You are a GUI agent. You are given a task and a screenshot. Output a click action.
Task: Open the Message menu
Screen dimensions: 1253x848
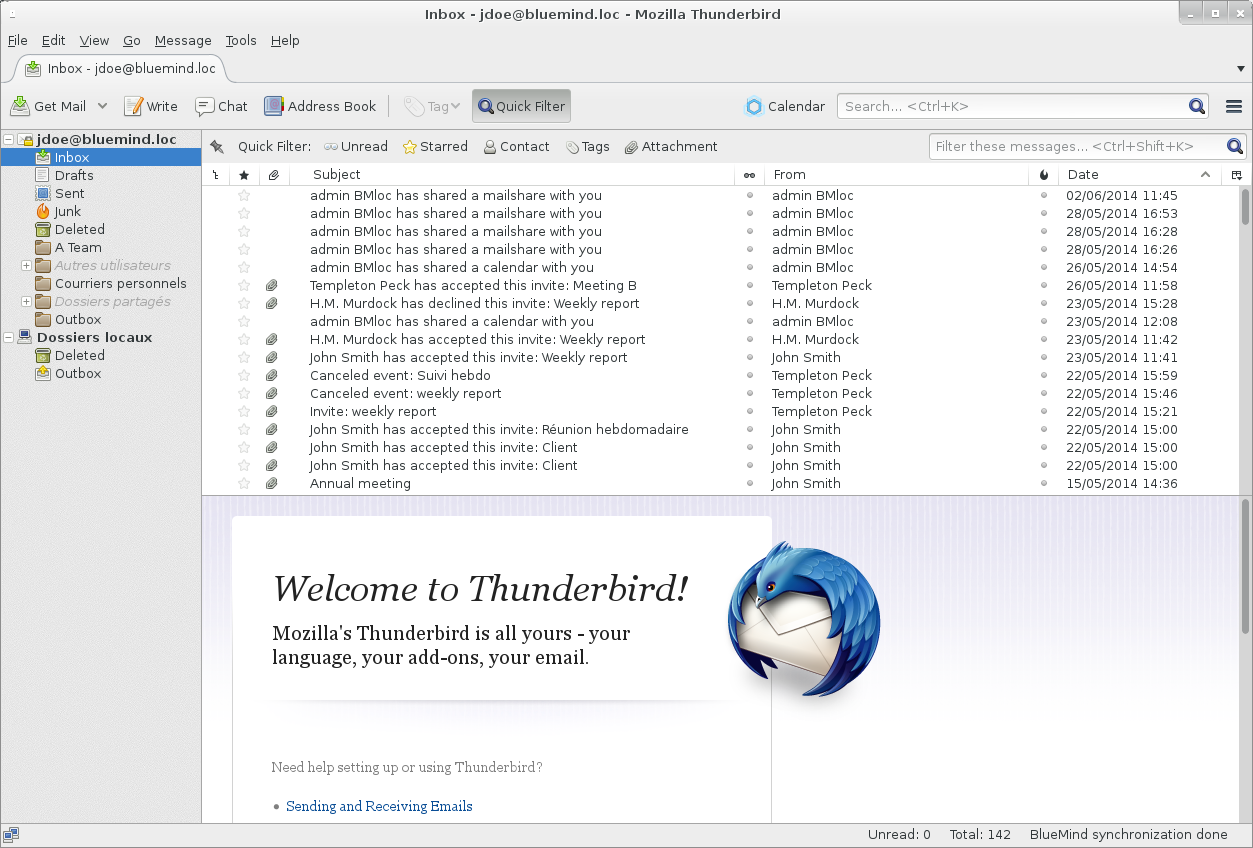point(183,41)
